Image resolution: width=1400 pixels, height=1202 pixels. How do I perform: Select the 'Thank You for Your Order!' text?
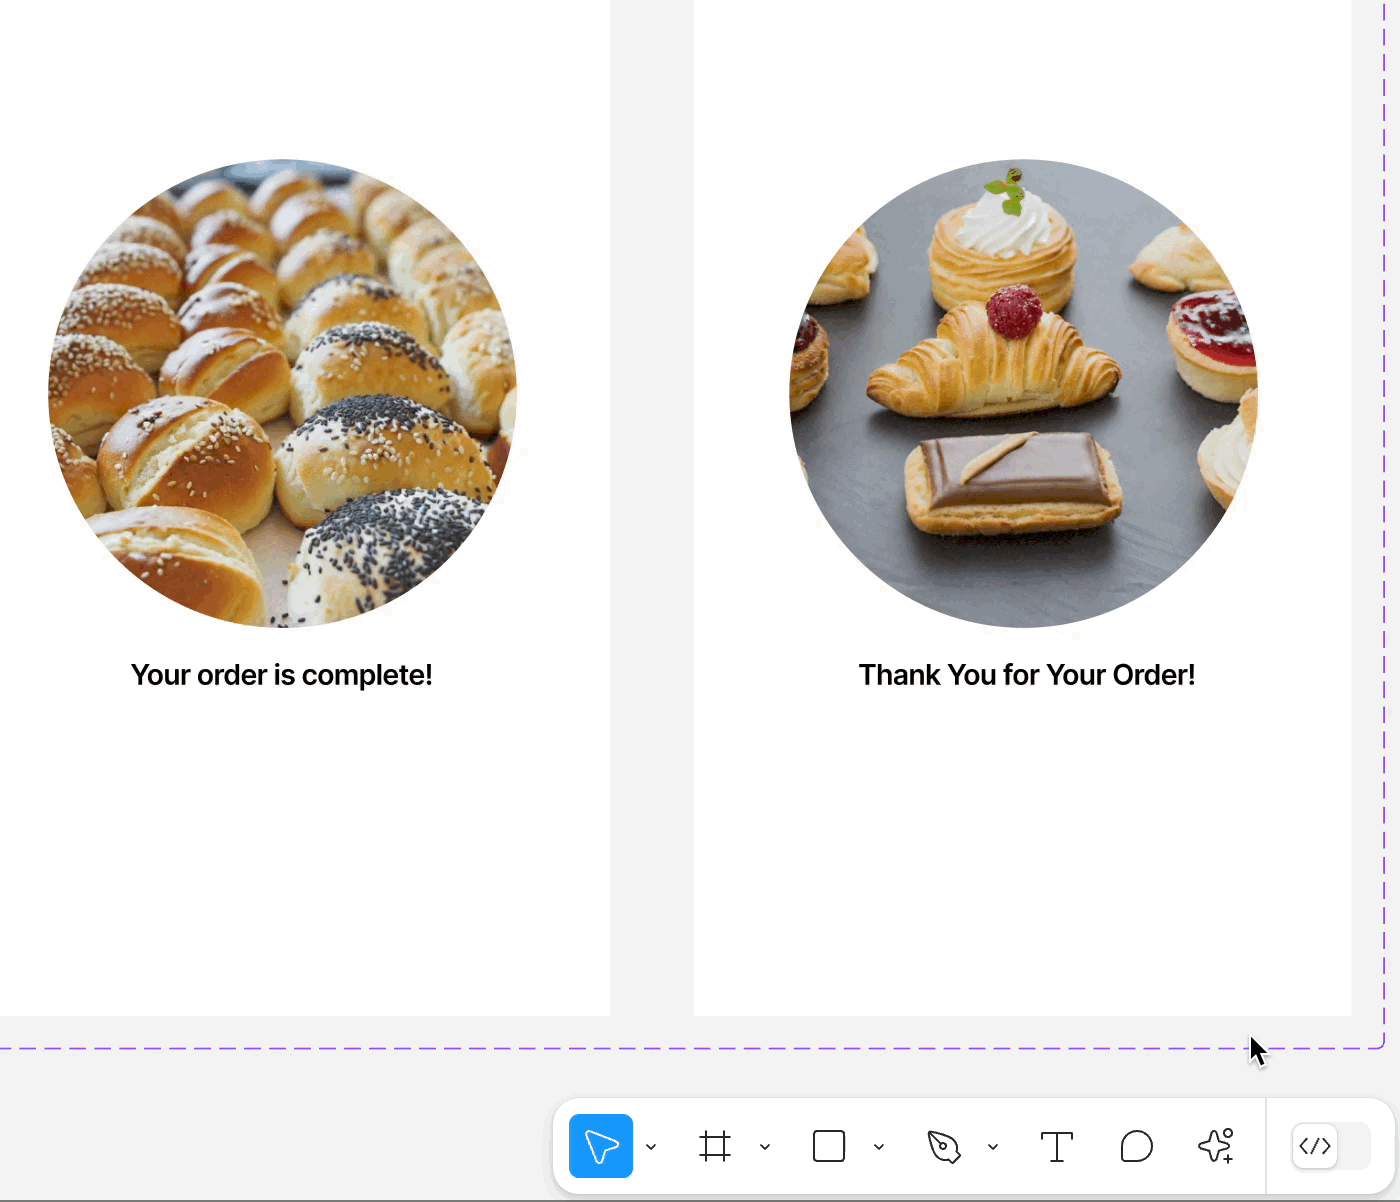pos(1026,675)
